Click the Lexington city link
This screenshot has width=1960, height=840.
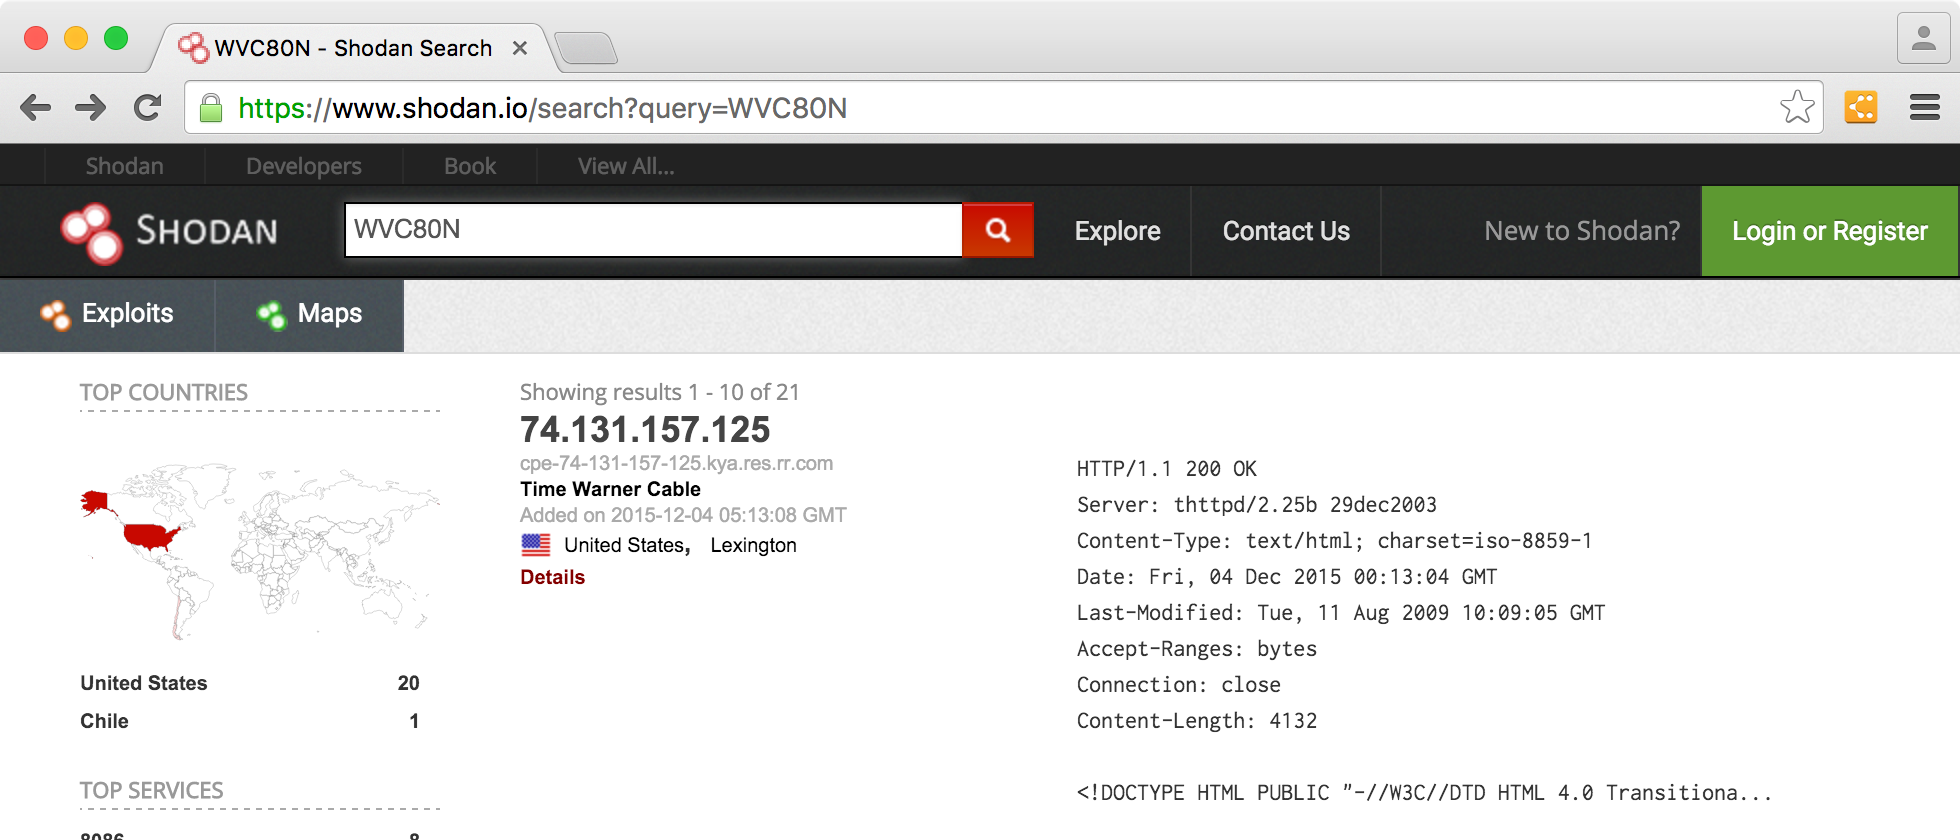(753, 545)
